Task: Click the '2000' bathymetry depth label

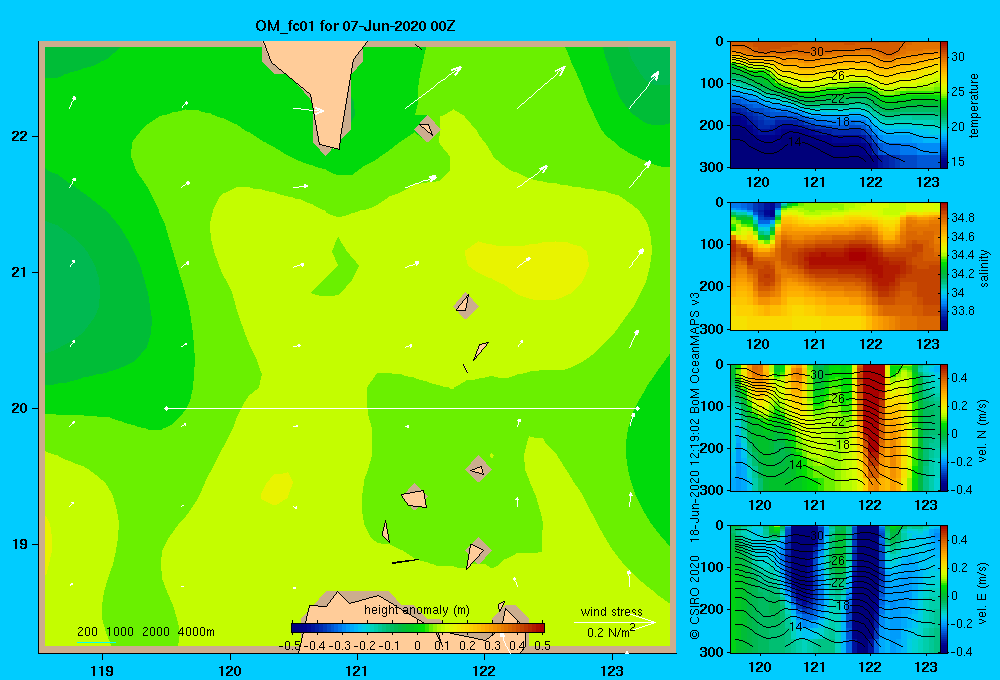Action: click(156, 632)
